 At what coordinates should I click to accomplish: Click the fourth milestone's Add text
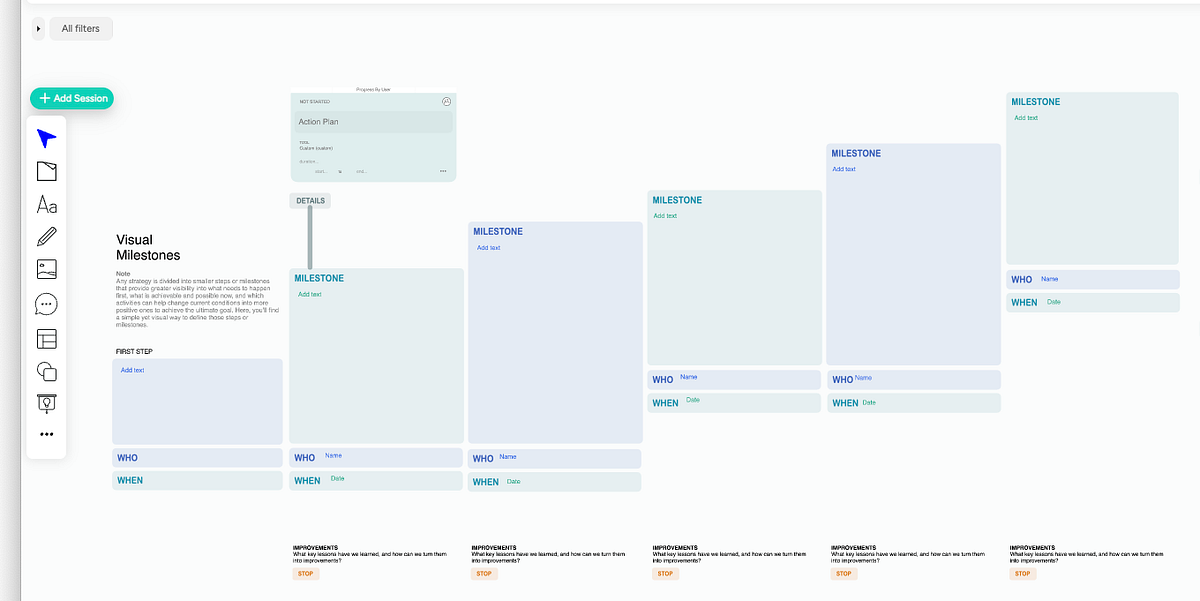pos(844,169)
